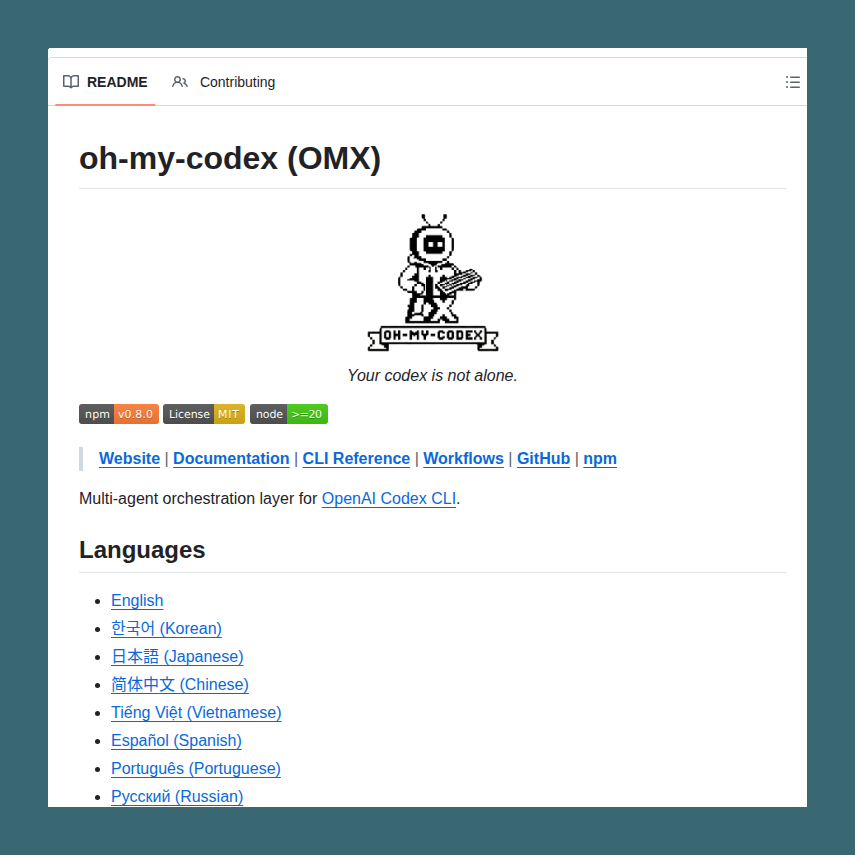Select the Vietnamese language link
The width and height of the screenshot is (855, 855).
pos(196,713)
